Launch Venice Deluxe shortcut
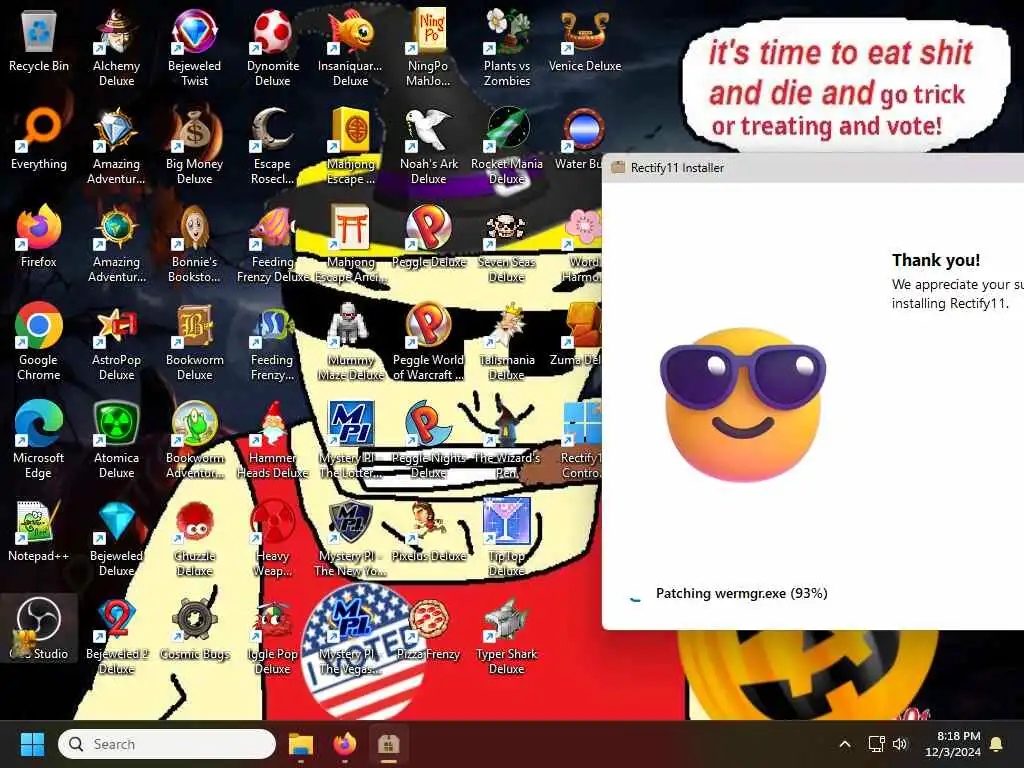This screenshot has height=768, width=1024. (584, 40)
